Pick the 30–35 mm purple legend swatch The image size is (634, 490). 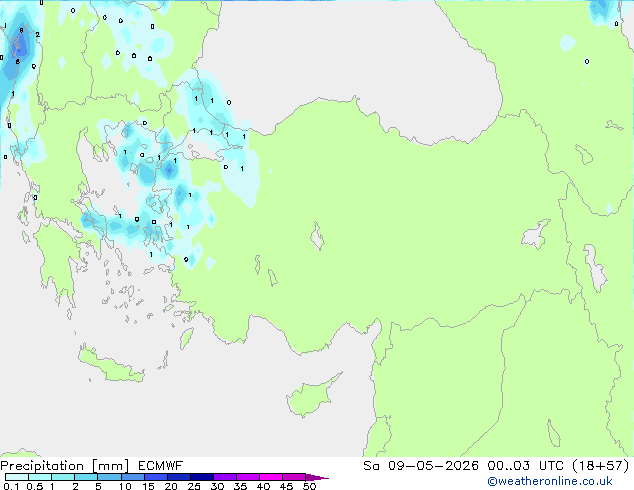point(225,477)
